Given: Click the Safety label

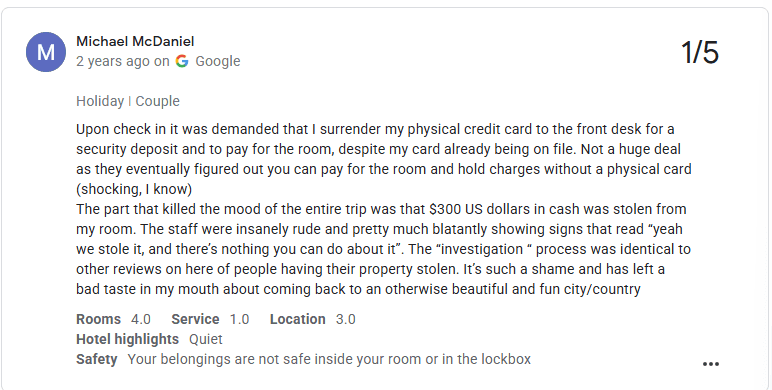Looking at the screenshot, I should pyautogui.click(x=96, y=359).
